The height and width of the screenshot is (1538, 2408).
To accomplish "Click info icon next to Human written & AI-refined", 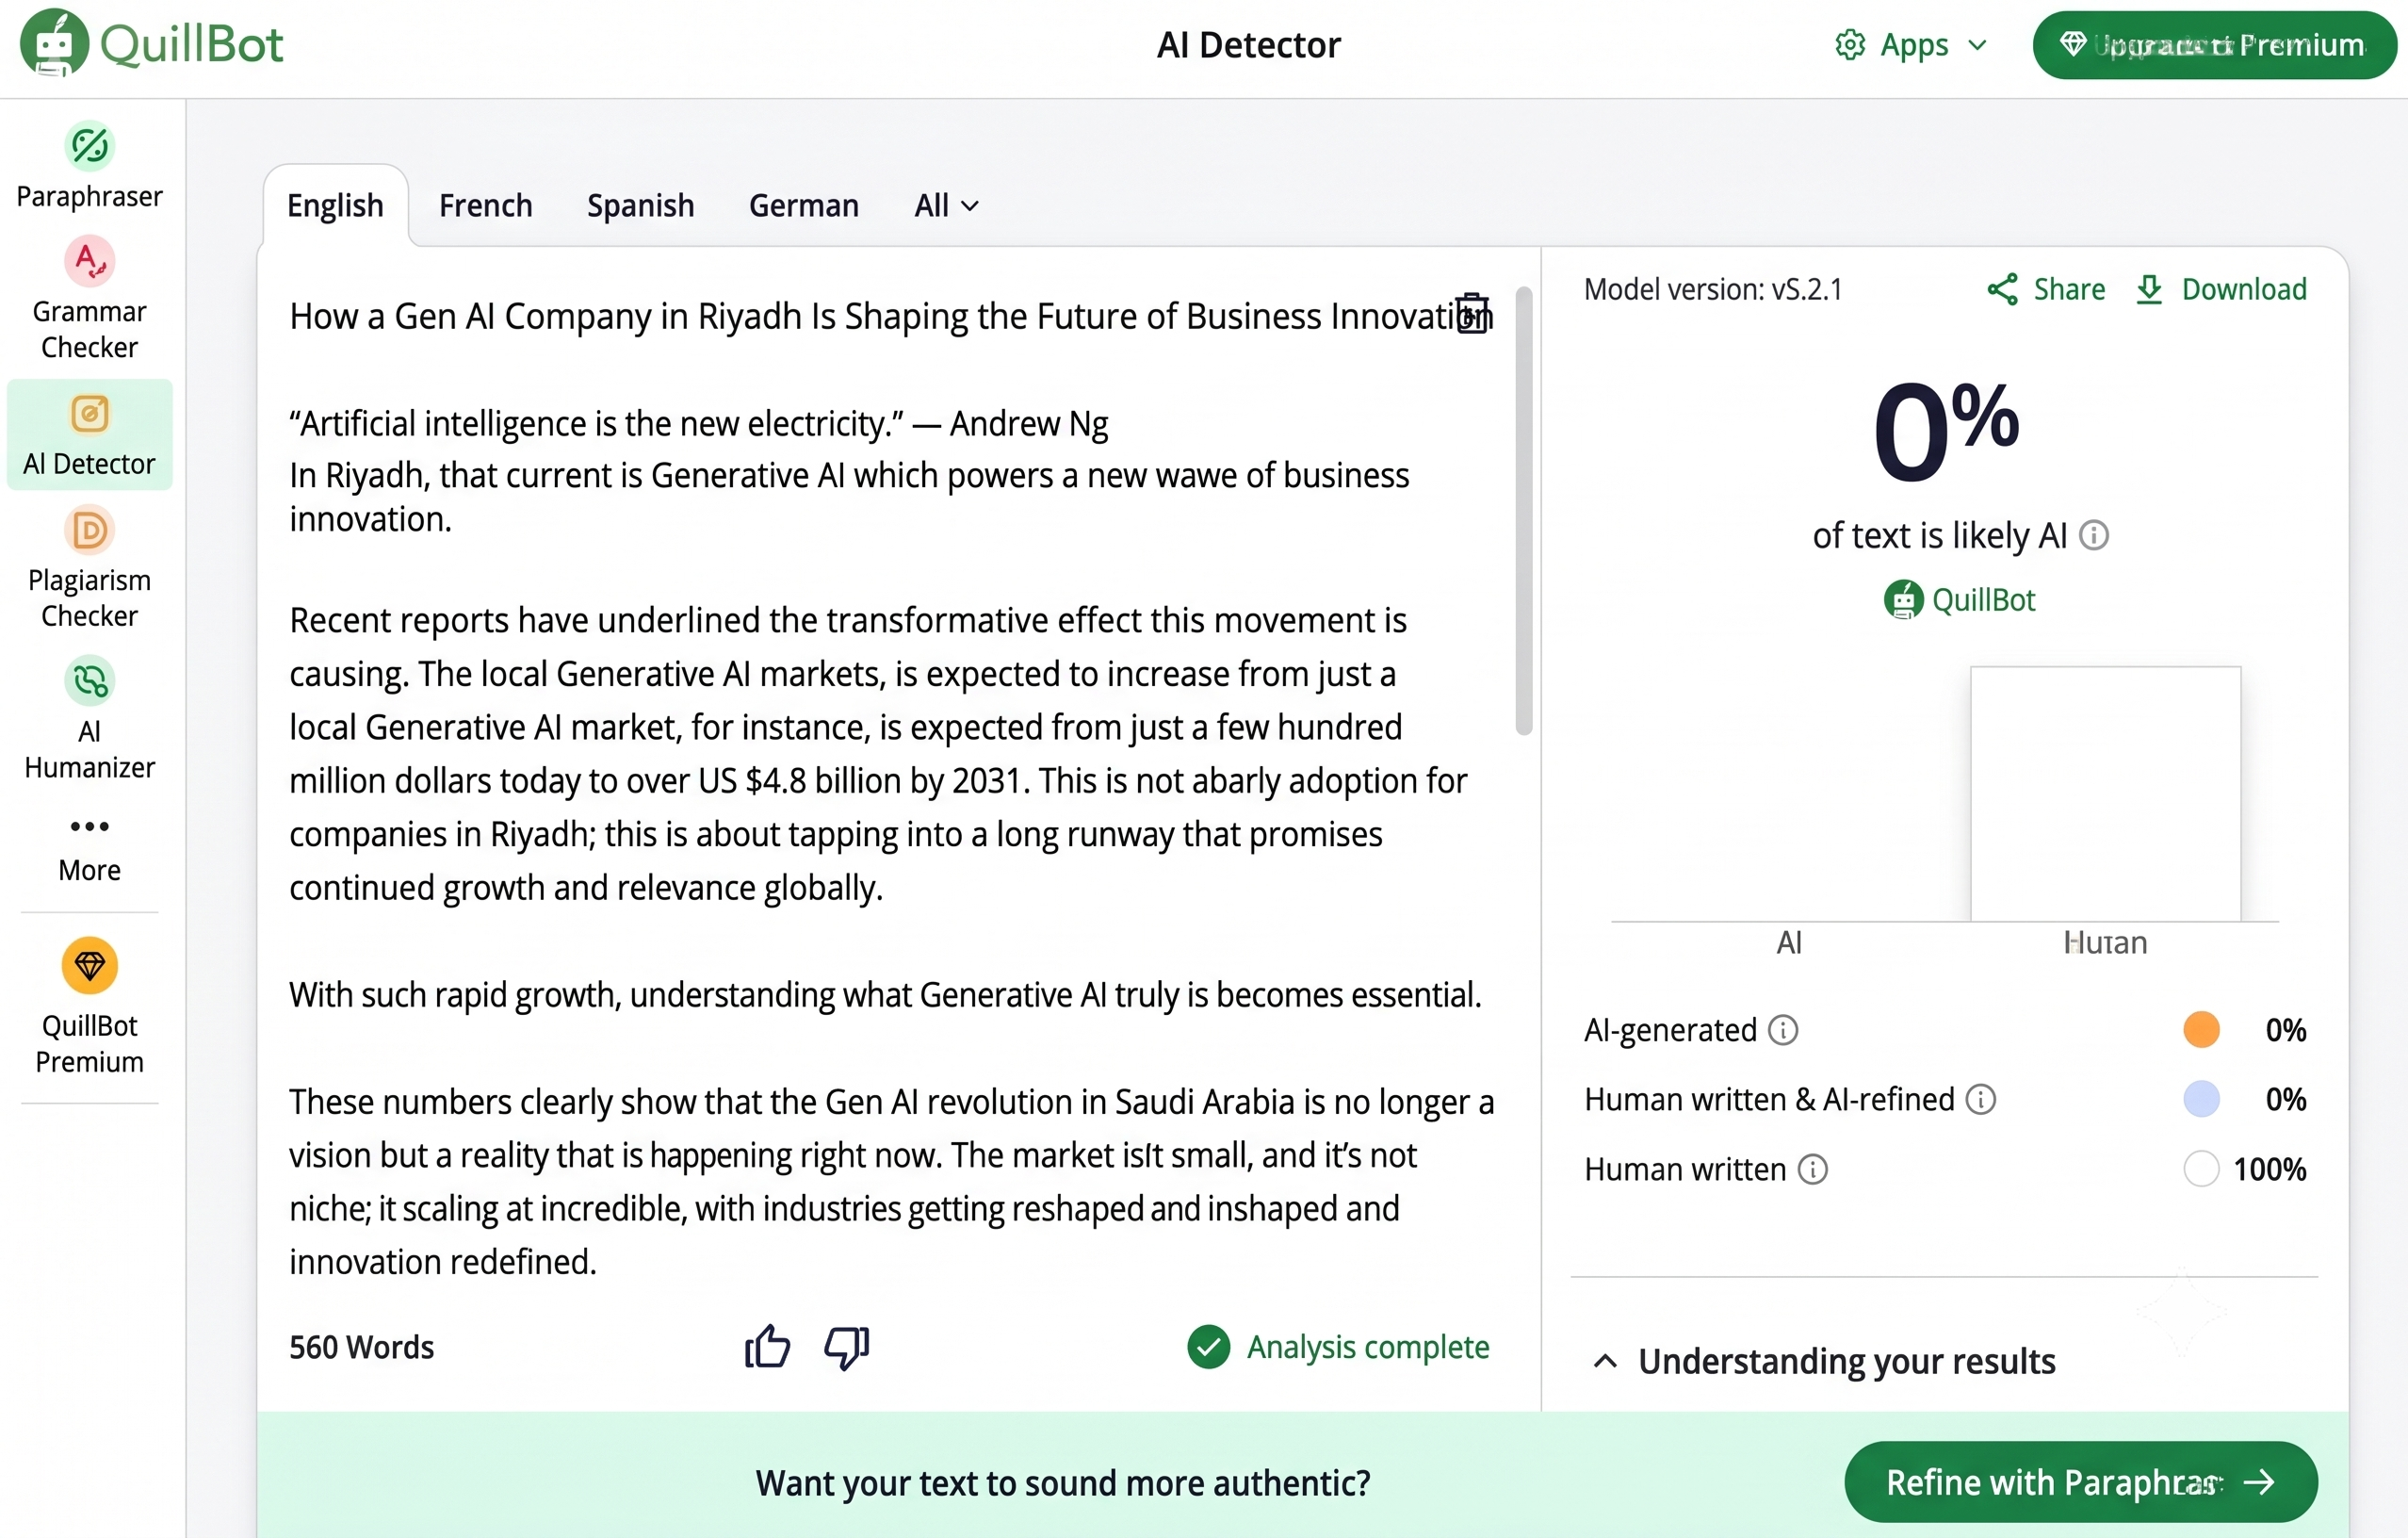I will pos(1981,1099).
